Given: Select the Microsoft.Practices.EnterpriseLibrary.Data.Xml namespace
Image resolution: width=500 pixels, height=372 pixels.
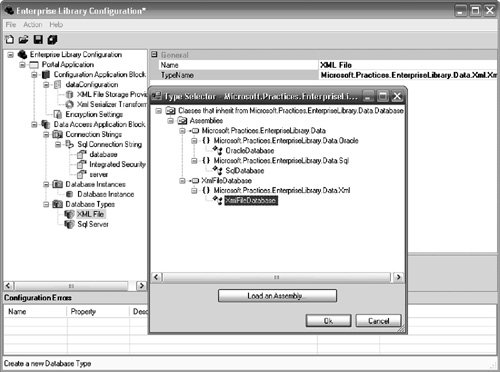Looking at the screenshot, I should click(282, 190).
